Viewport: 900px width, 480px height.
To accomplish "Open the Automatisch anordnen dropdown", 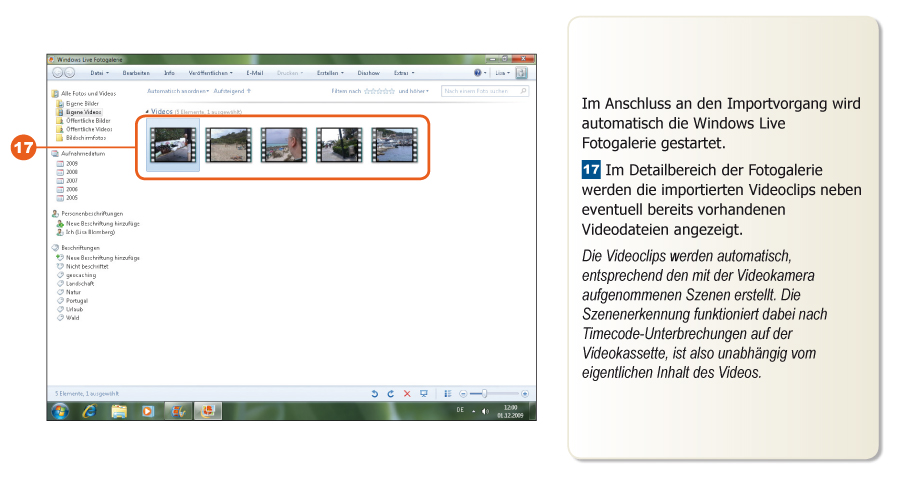I will pyautogui.click(x=178, y=91).
